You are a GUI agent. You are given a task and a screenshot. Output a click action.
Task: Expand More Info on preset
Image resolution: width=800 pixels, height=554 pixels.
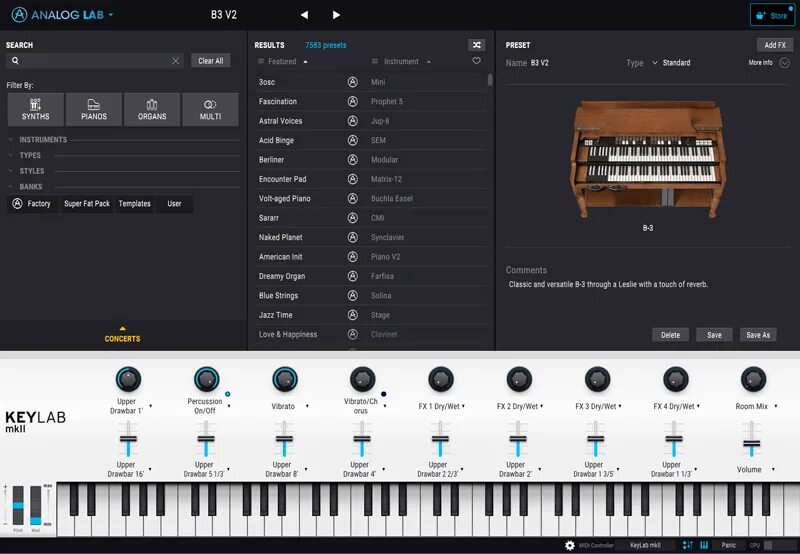(785, 63)
